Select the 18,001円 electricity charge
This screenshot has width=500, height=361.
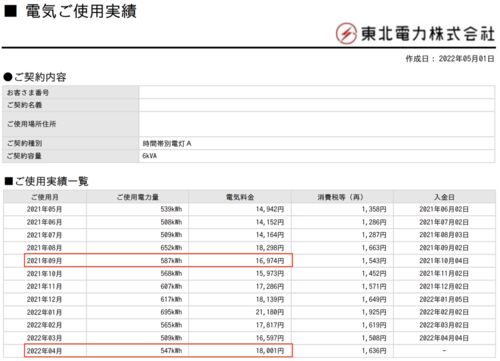coord(270,351)
